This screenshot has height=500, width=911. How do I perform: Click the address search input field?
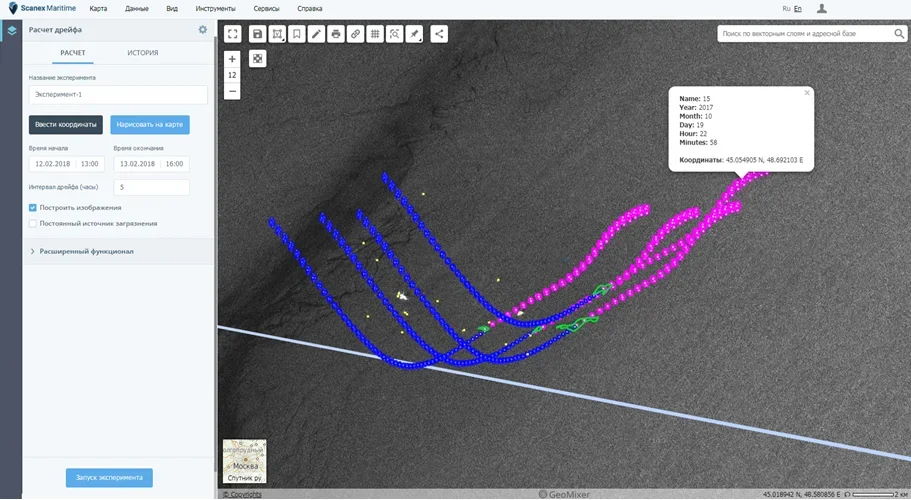click(803, 34)
